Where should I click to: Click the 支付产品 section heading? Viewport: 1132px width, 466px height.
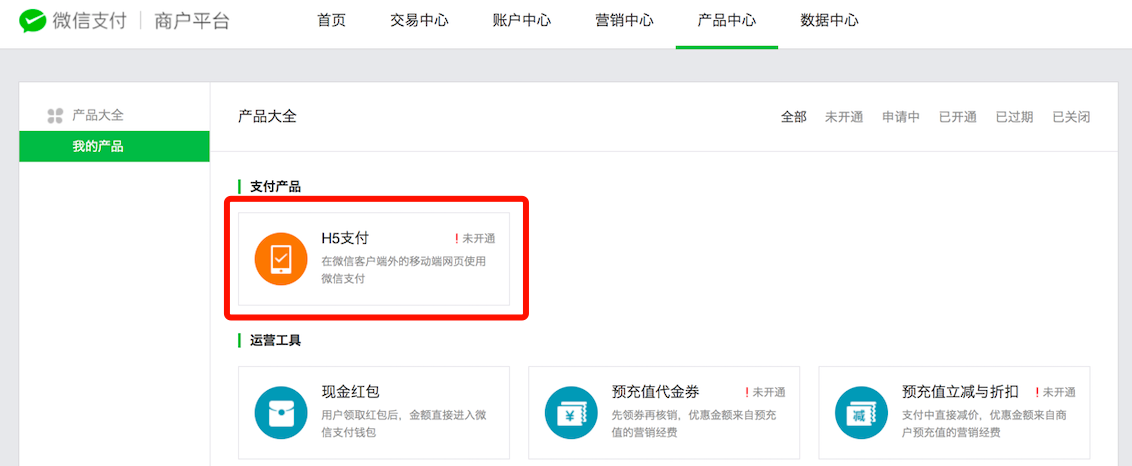pyautogui.click(x=276, y=186)
